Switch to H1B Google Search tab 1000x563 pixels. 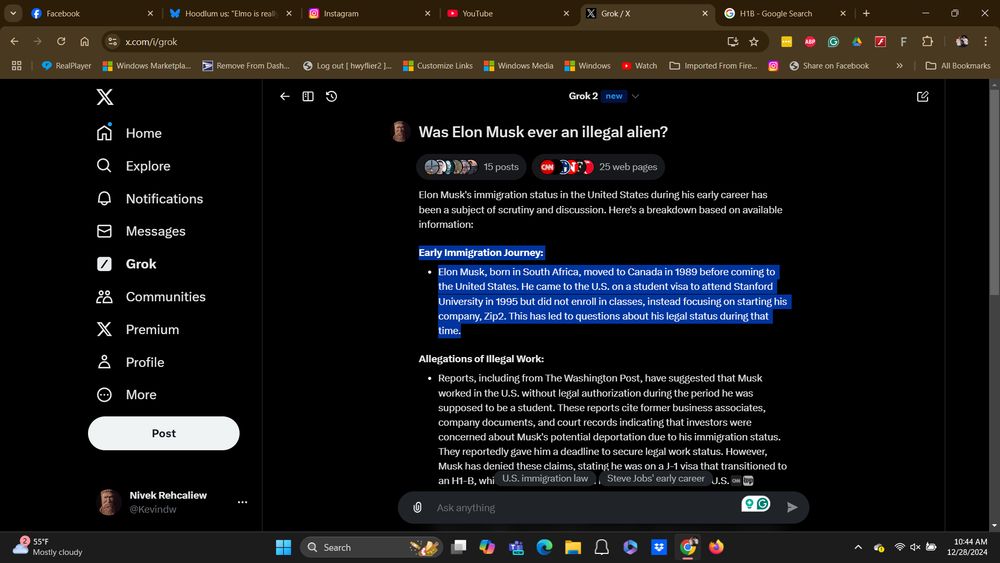click(786, 13)
